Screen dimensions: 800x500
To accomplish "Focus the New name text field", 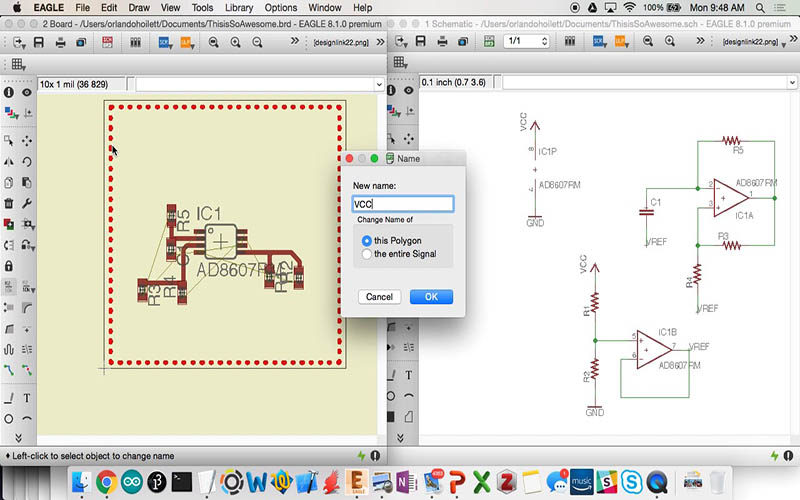I will (403, 204).
